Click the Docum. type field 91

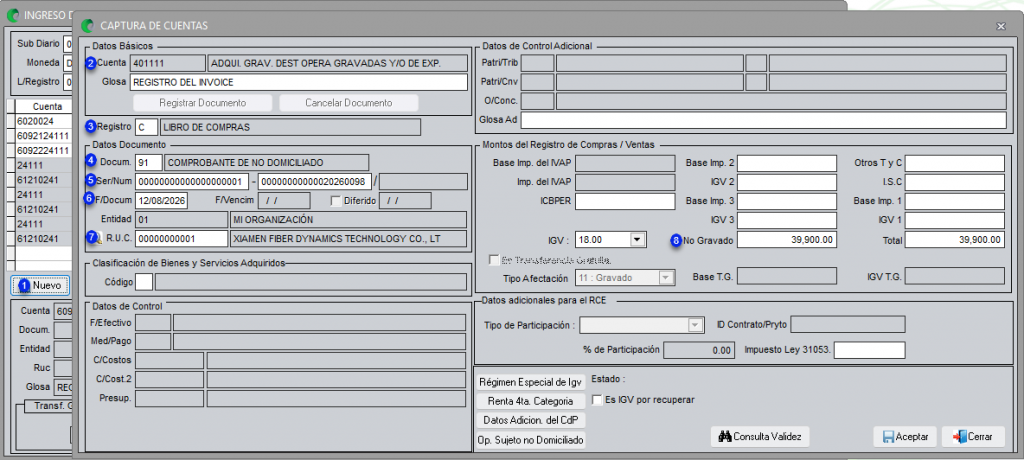tap(149, 162)
